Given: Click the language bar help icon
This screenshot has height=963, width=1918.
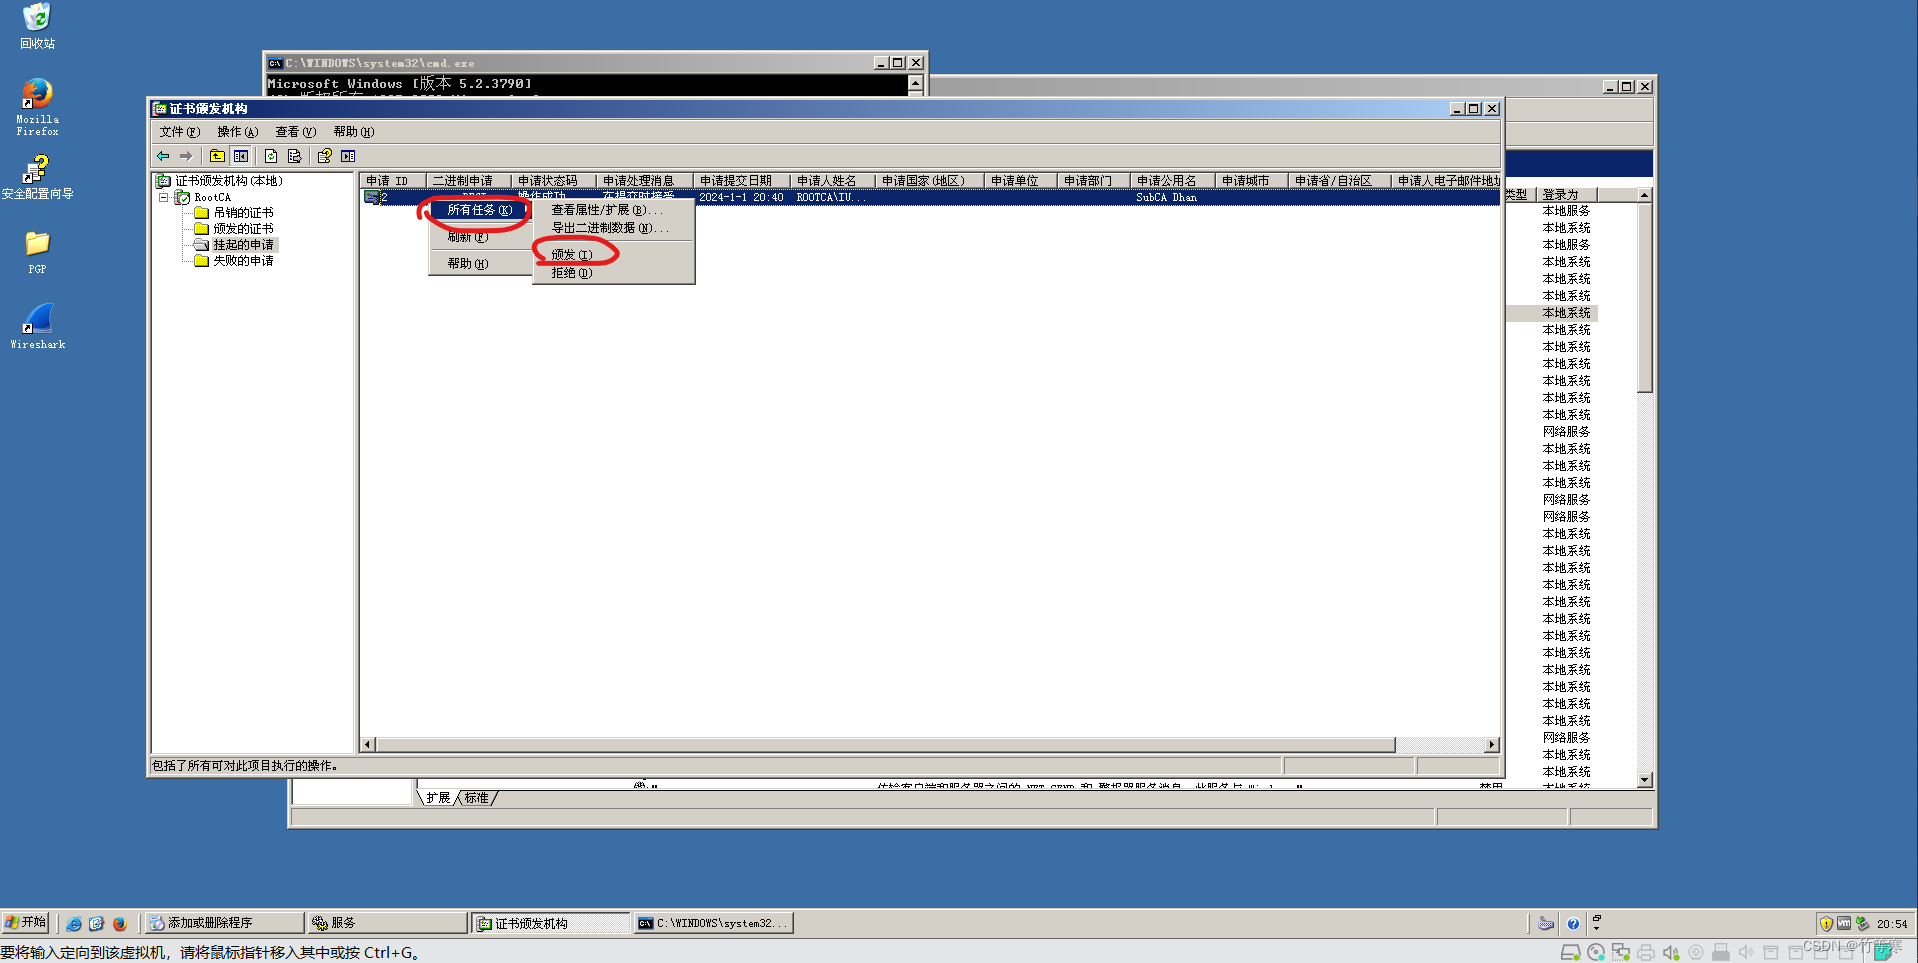Looking at the screenshot, I should pos(1573,924).
